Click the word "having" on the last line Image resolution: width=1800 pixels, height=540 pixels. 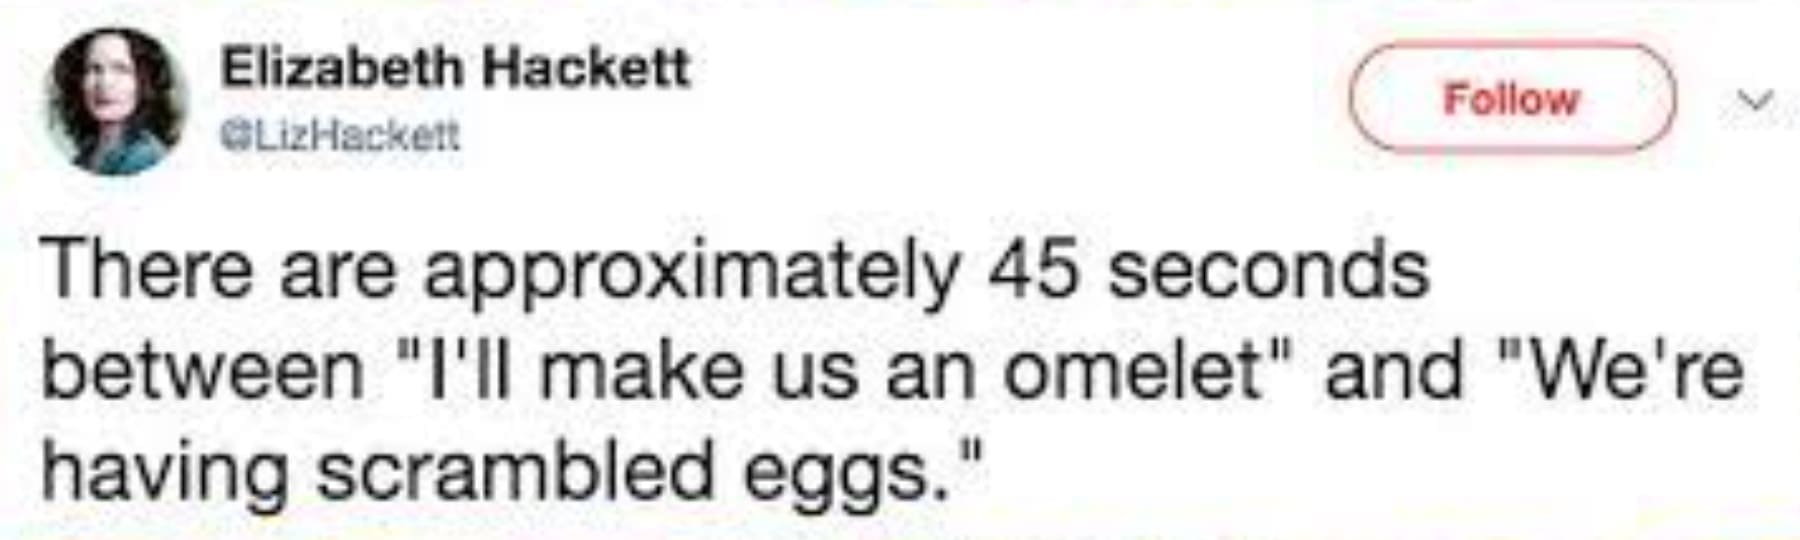tap(164, 472)
